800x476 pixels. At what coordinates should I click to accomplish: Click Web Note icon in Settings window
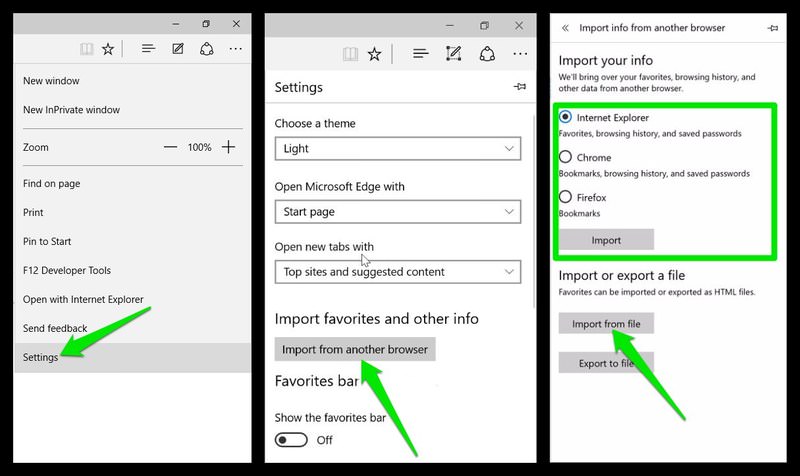tap(453, 54)
